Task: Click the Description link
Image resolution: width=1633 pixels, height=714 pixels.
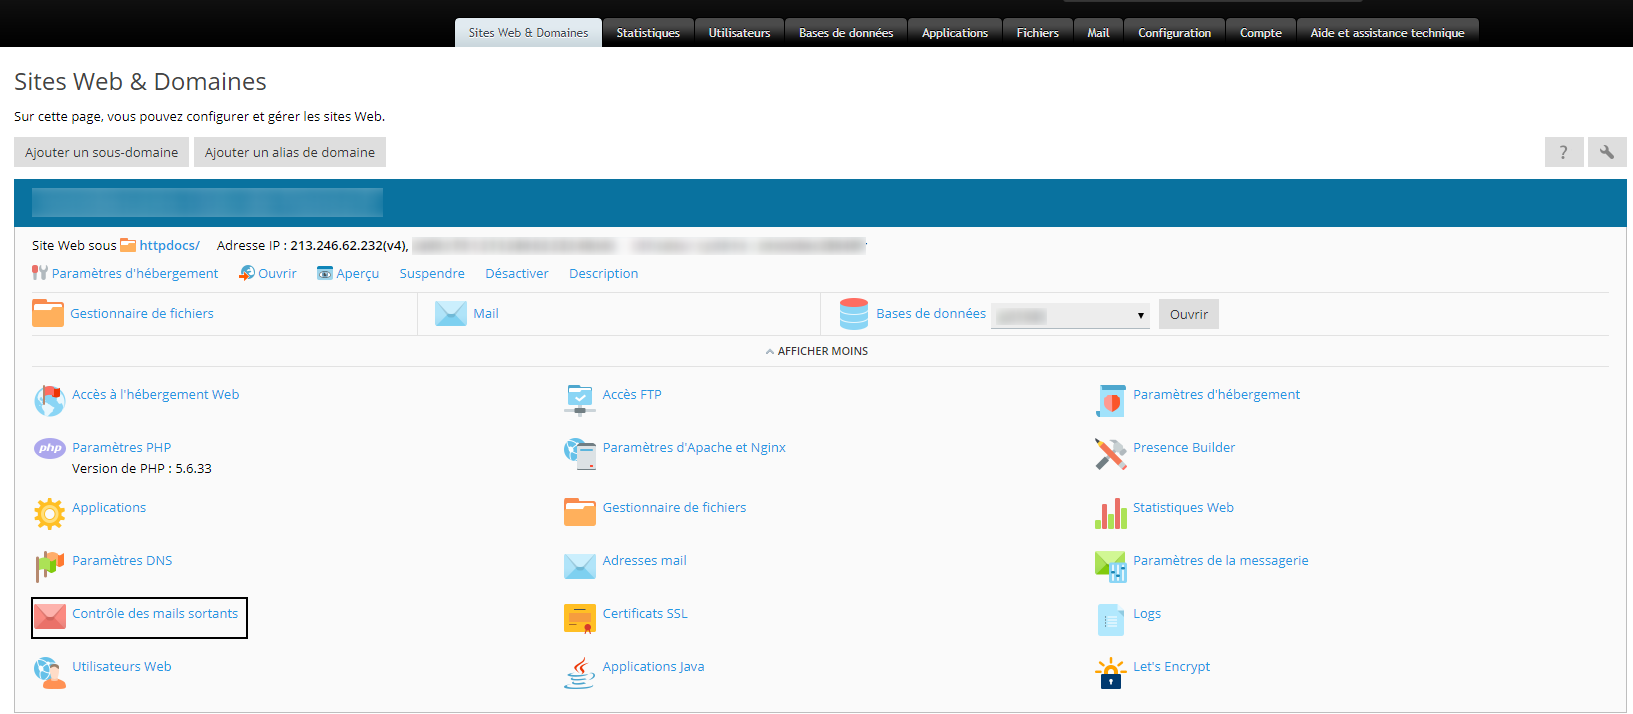Action: point(603,273)
